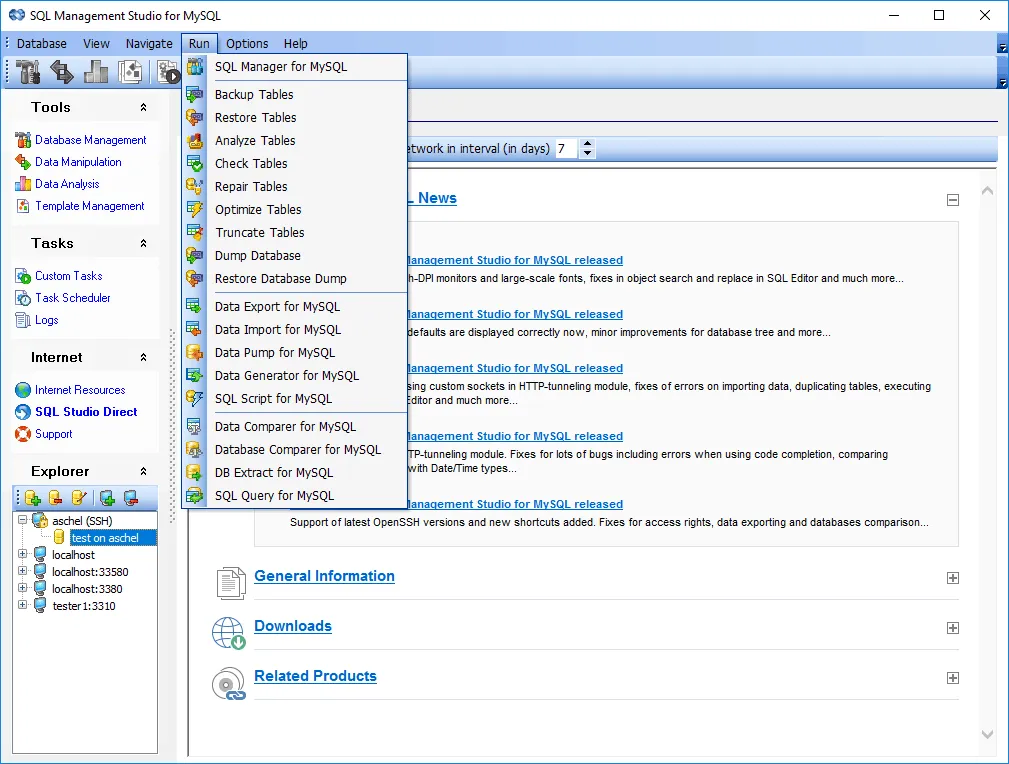
Task: Open the SQL Studio Direct link
Action: pyautogui.click(x=86, y=412)
